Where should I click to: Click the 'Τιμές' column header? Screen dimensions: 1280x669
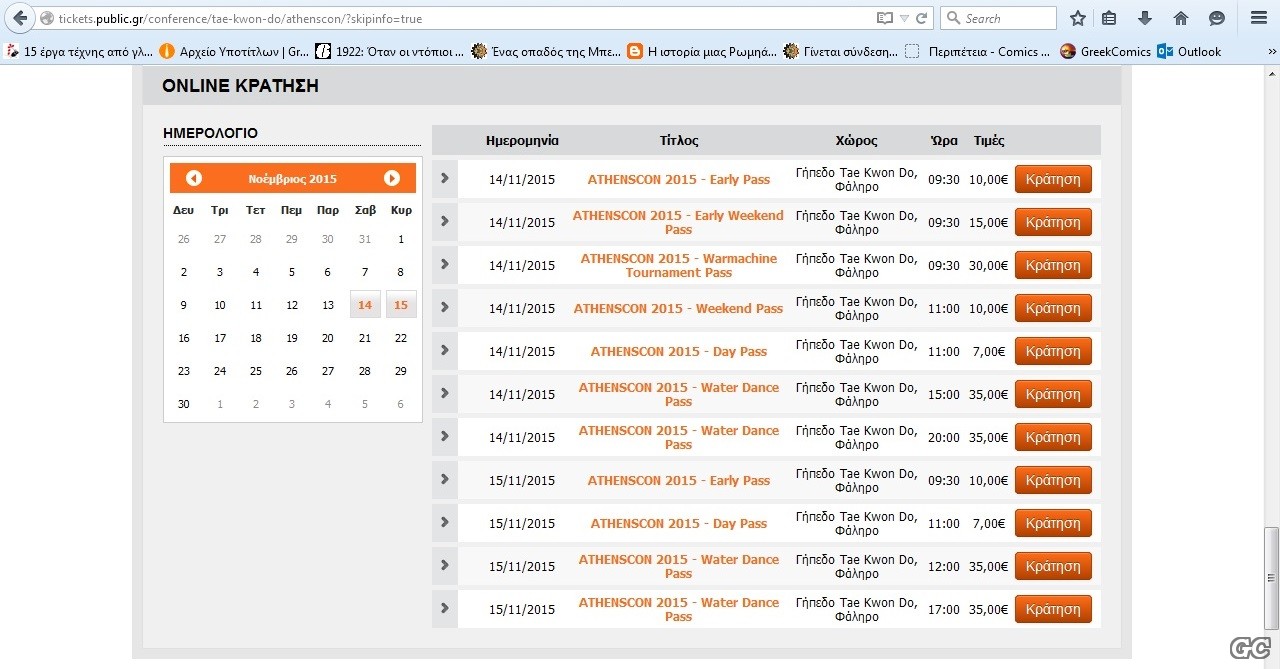(989, 141)
